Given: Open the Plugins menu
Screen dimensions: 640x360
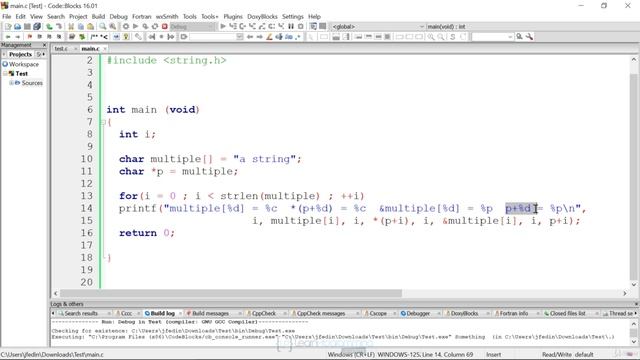Looking at the screenshot, I should tap(233, 16).
